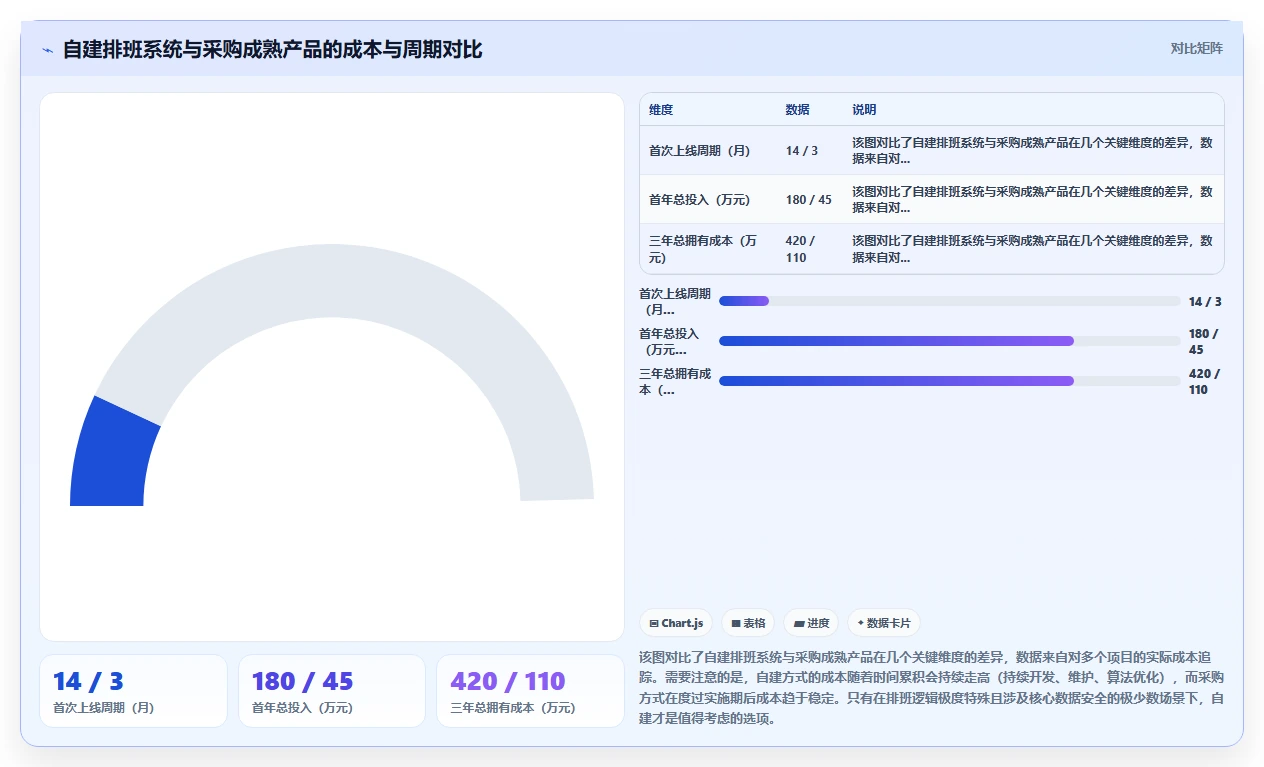Image resolution: width=1264 pixels, height=767 pixels.
Task: Click the 首次上线周期 label beside its progress bar
Action: click(x=675, y=301)
